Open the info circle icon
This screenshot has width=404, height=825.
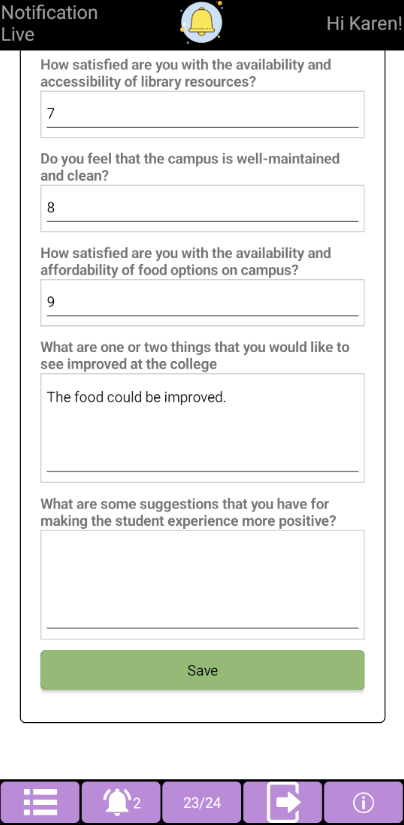pyautogui.click(x=363, y=802)
